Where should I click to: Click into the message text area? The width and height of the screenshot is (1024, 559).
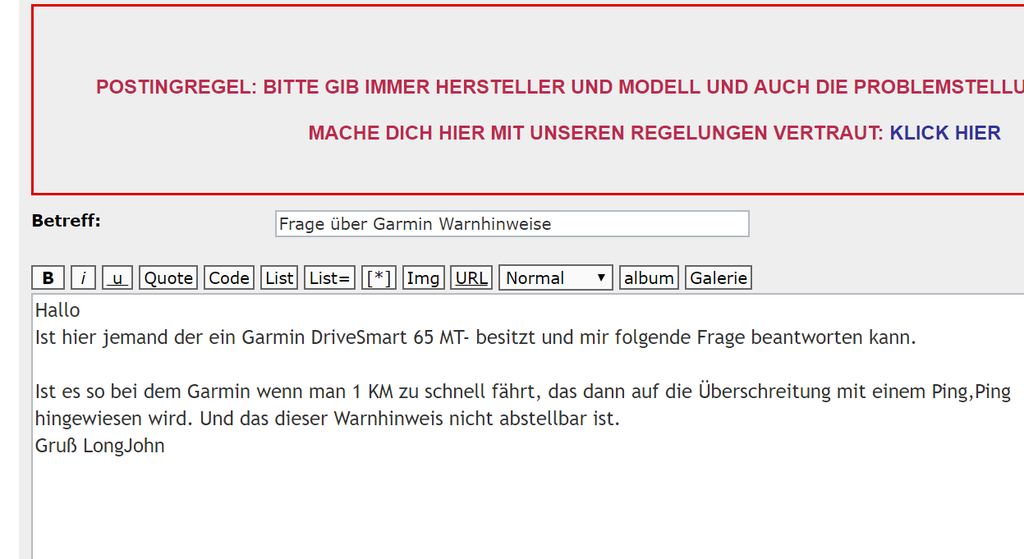click(528, 426)
